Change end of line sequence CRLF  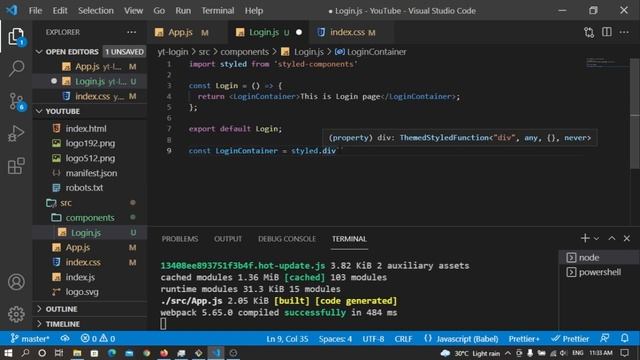[403, 339]
